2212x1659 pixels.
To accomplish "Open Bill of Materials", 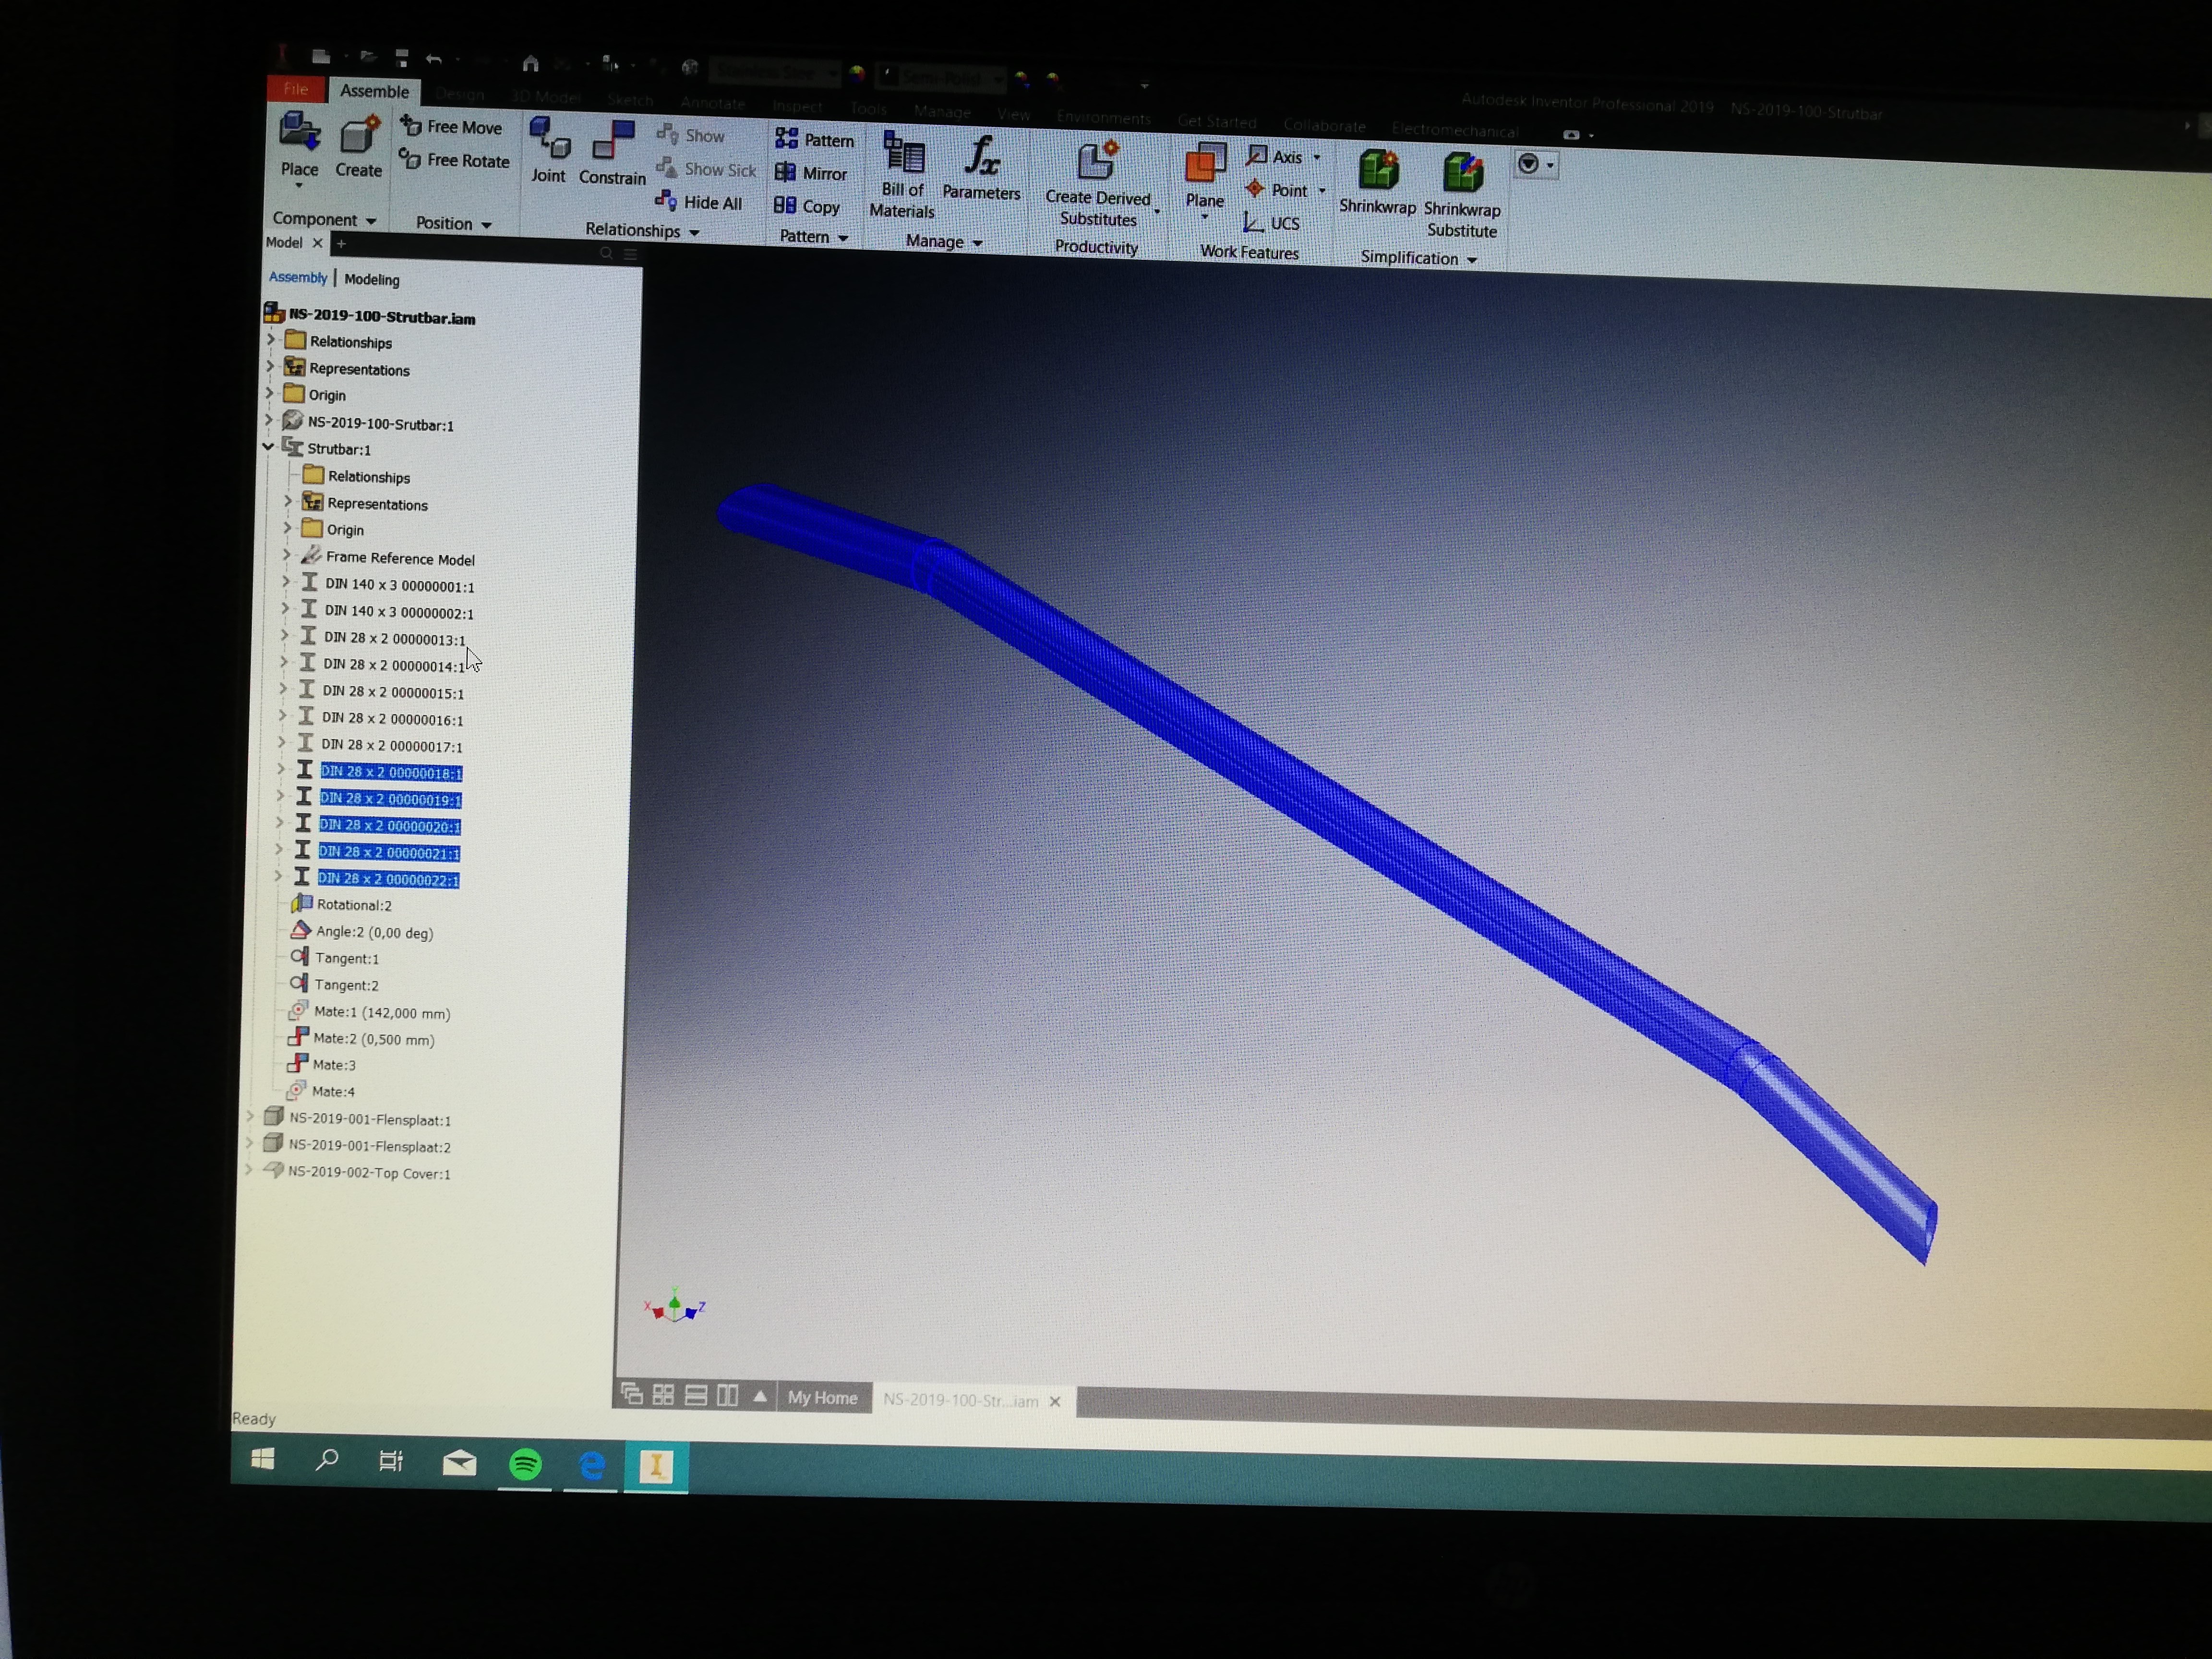I will [902, 175].
